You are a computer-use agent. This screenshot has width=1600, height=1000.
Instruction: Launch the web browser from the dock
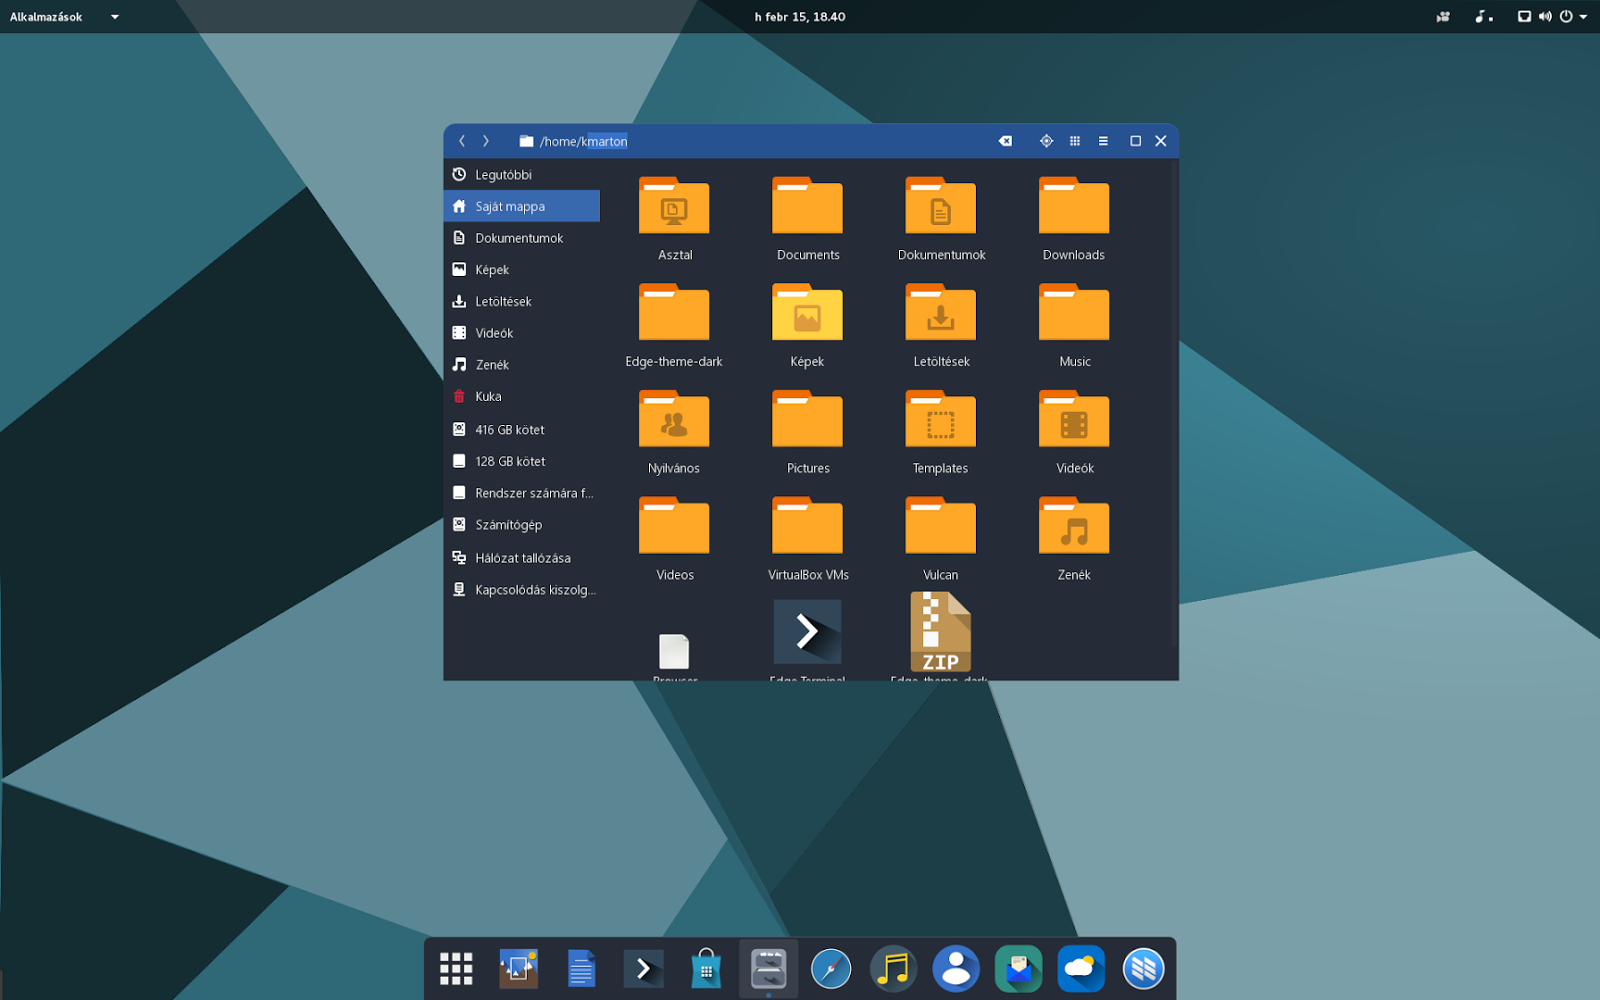tap(831, 968)
